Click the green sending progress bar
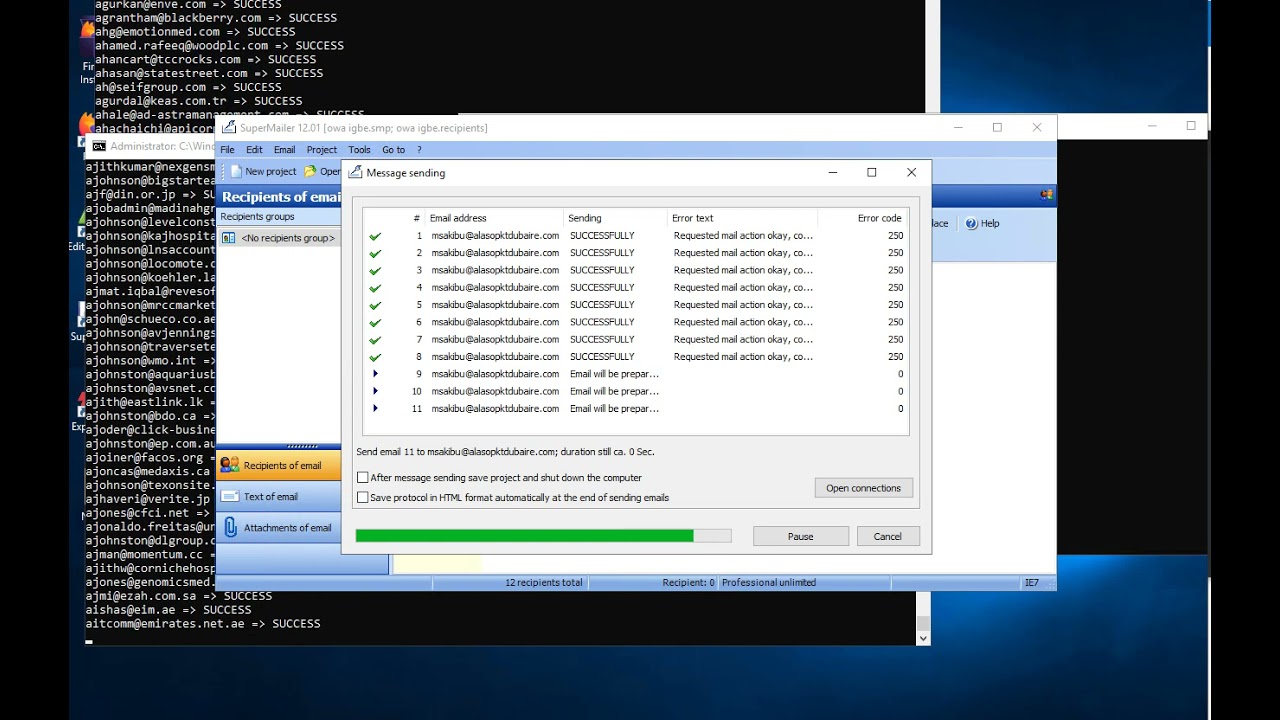 point(543,536)
